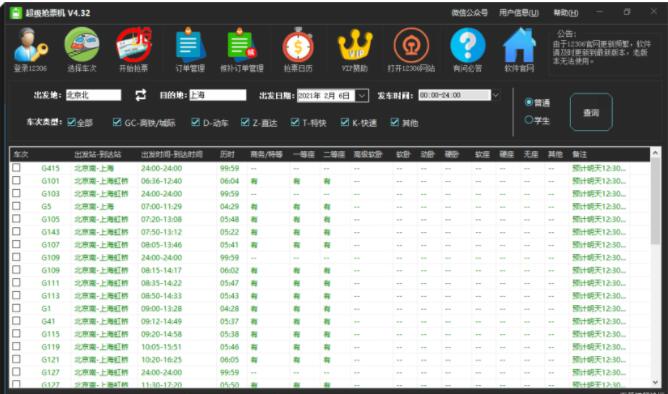
Task: Check the box for train G101
Action: coord(16,181)
